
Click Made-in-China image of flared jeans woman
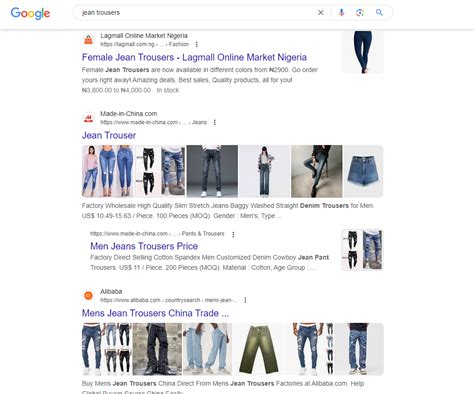coord(265,171)
